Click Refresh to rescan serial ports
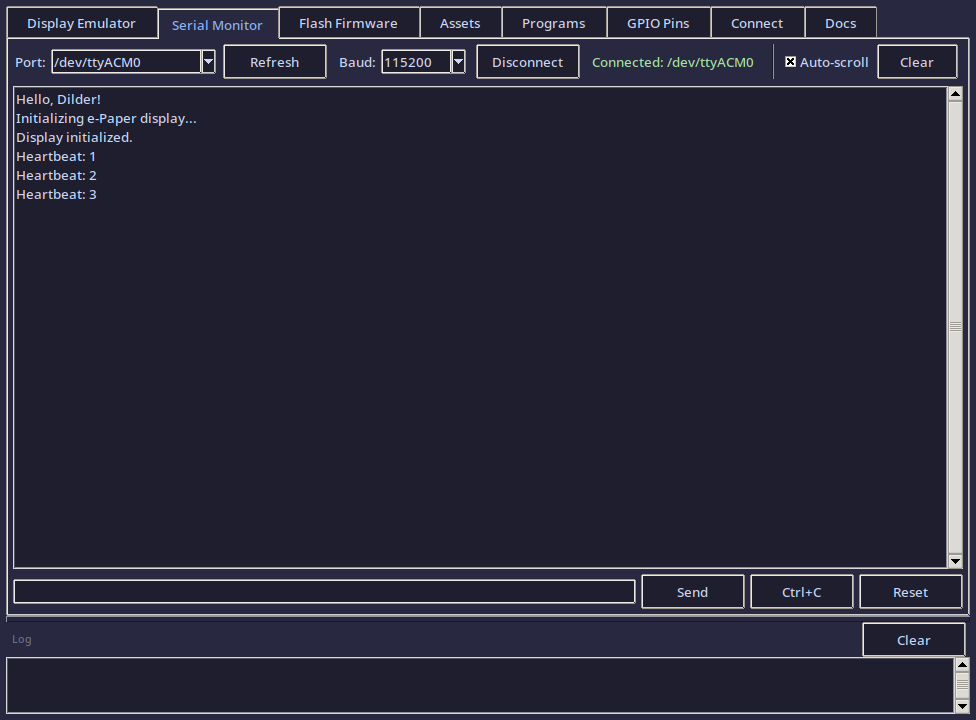Viewport: 976px width, 720px height. click(x=274, y=61)
